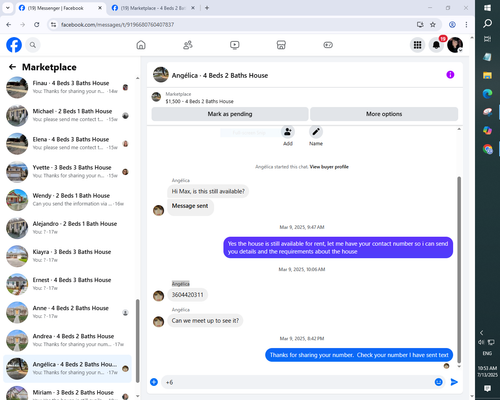Open the Facebook menu grid icon

point(417,45)
